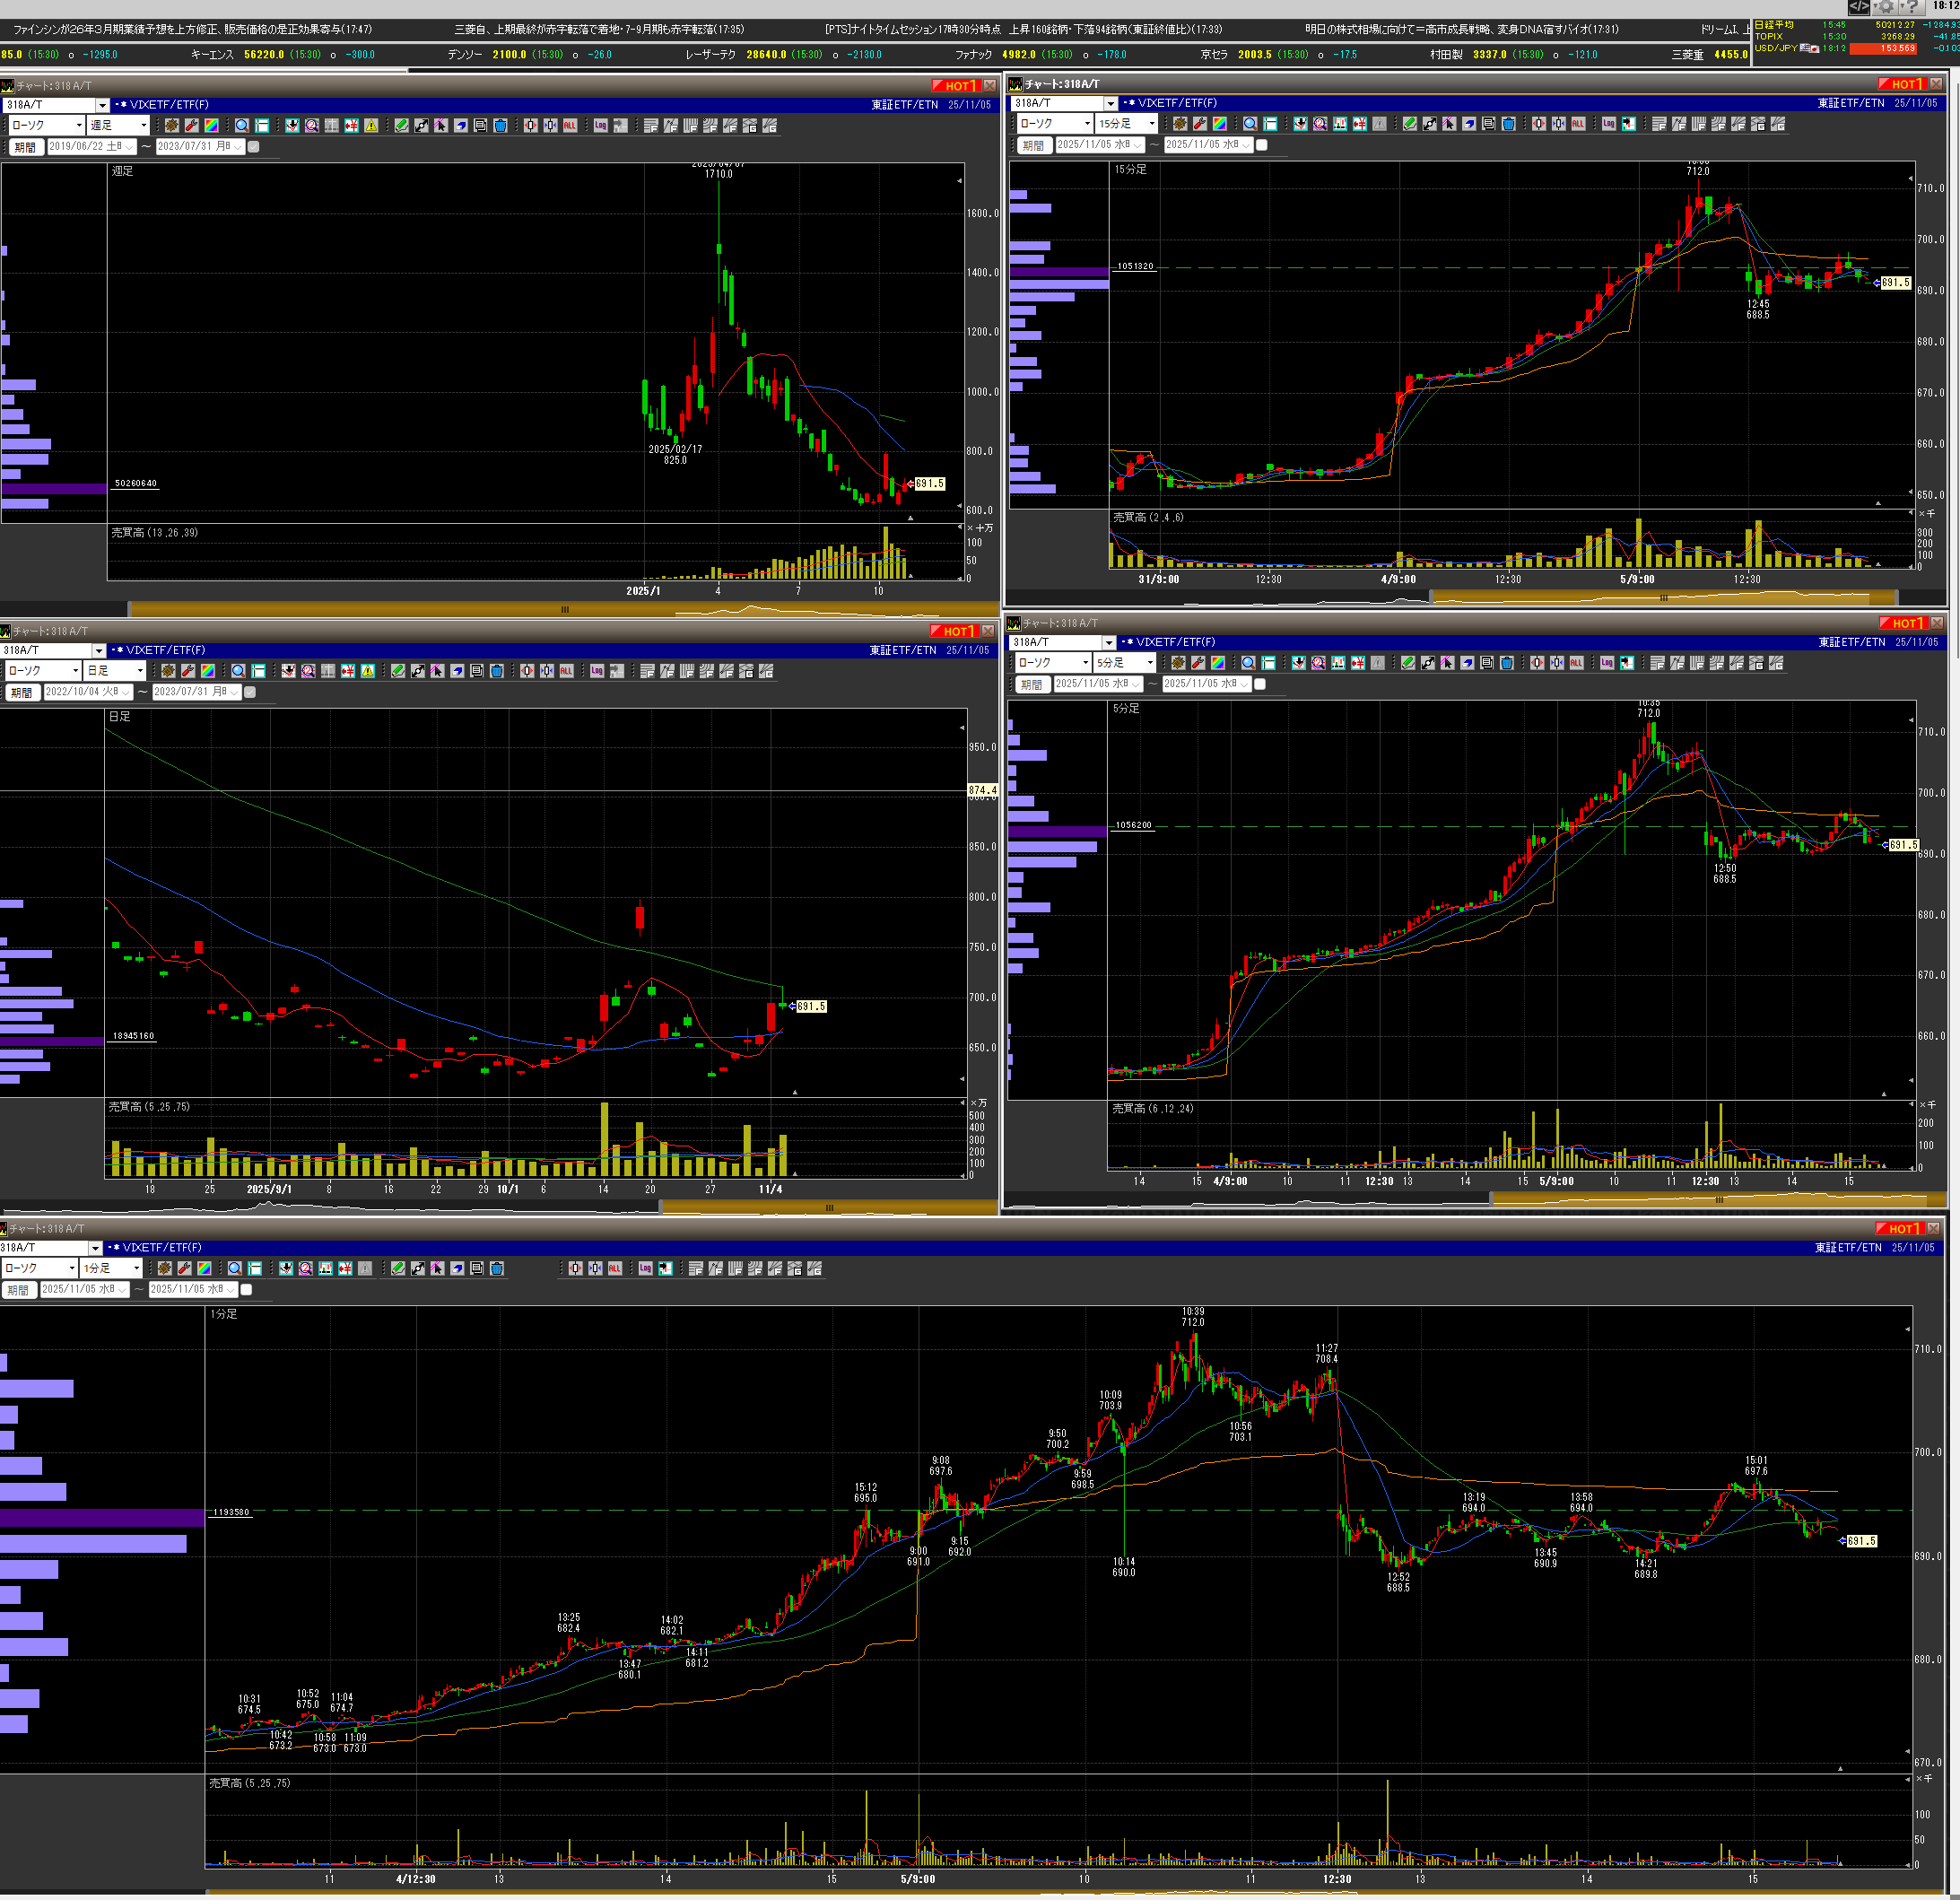The image size is (1960, 1900).
Task: Click the trash delete icon in daily chart toolbar
Action: (x=497, y=672)
